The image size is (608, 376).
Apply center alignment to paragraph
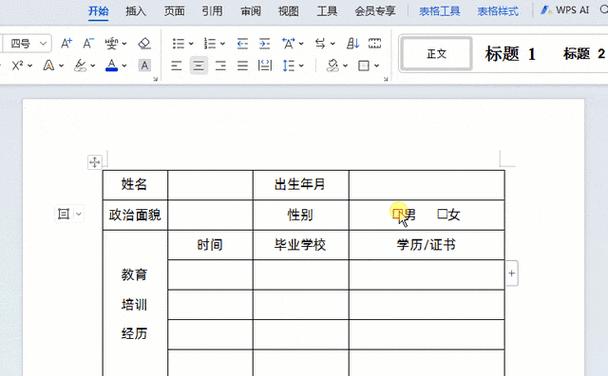click(x=199, y=66)
